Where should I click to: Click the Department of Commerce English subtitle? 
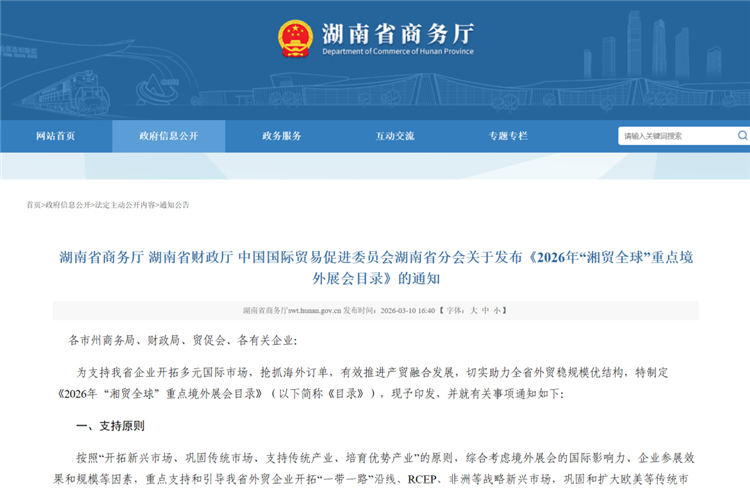tap(398, 51)
